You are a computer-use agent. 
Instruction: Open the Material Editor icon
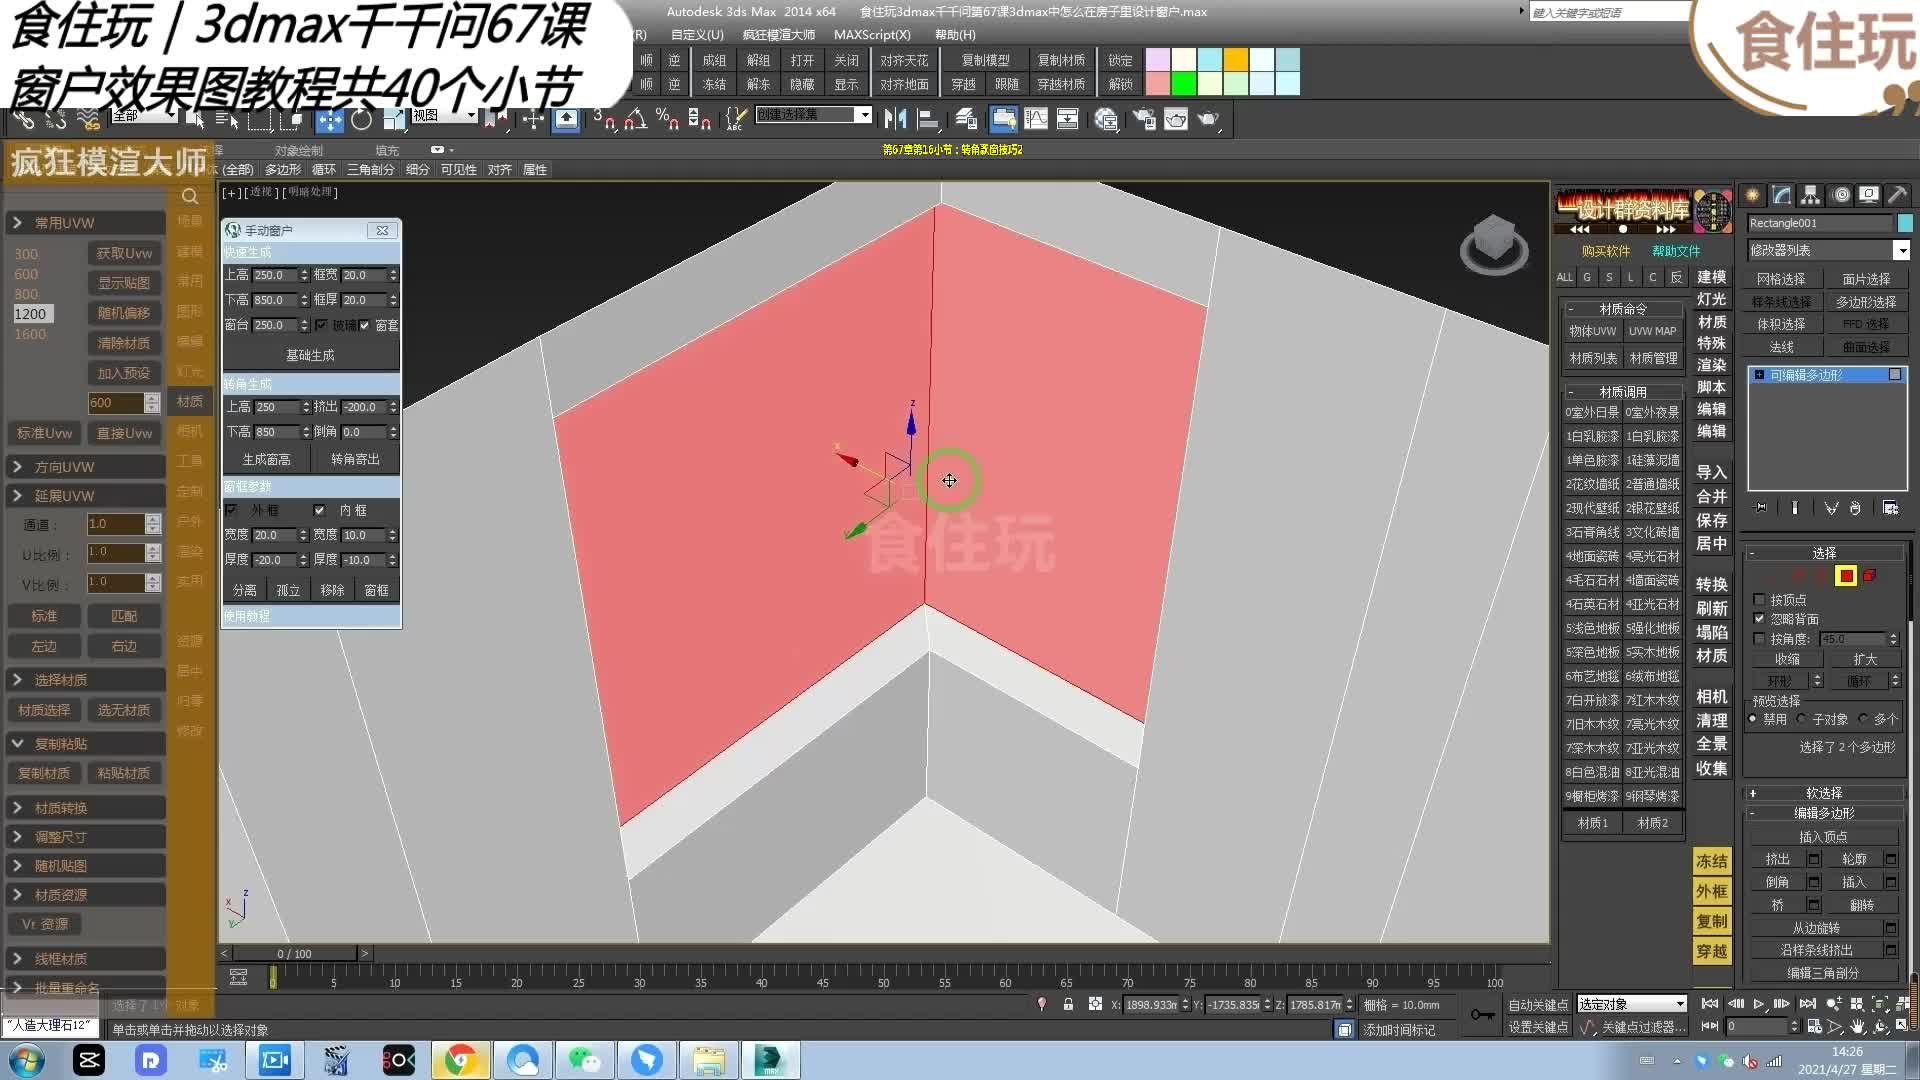click(1106, 120)
